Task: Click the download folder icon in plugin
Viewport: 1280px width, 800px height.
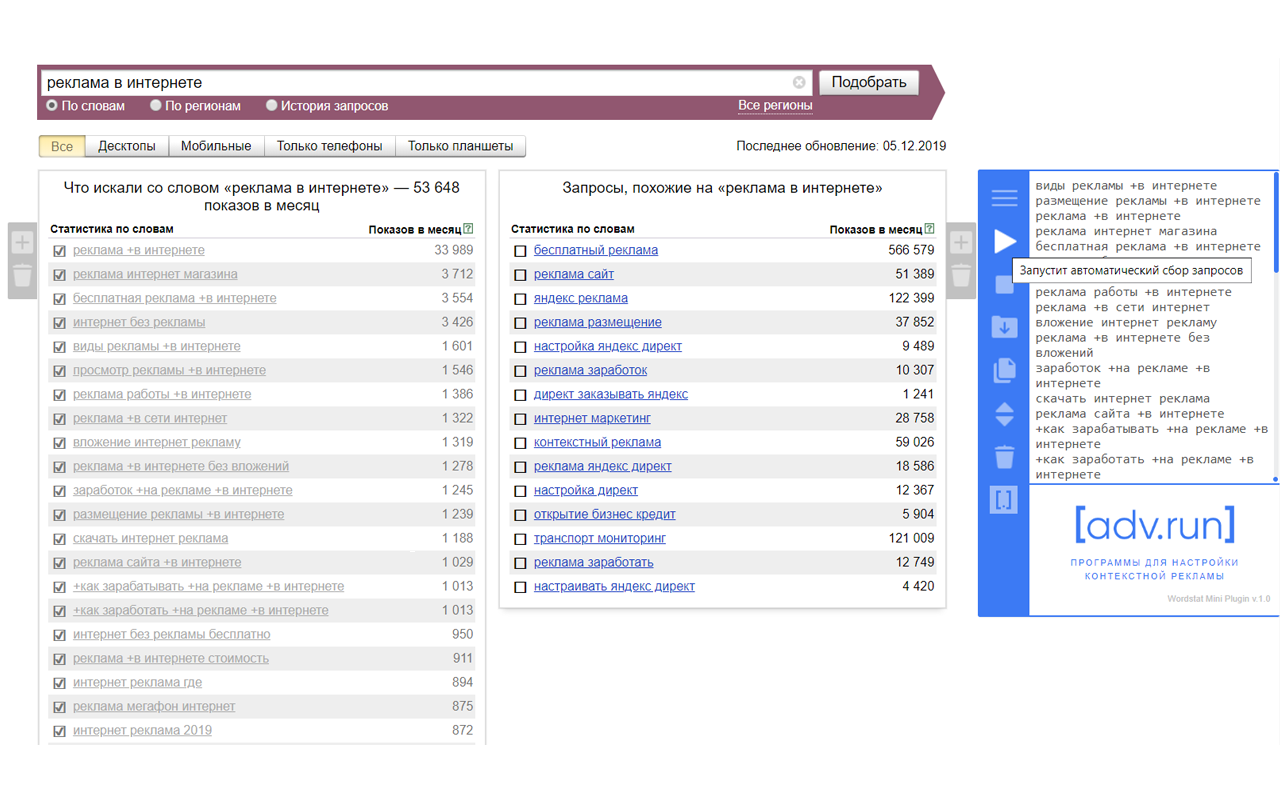Action: (1004, 327)
